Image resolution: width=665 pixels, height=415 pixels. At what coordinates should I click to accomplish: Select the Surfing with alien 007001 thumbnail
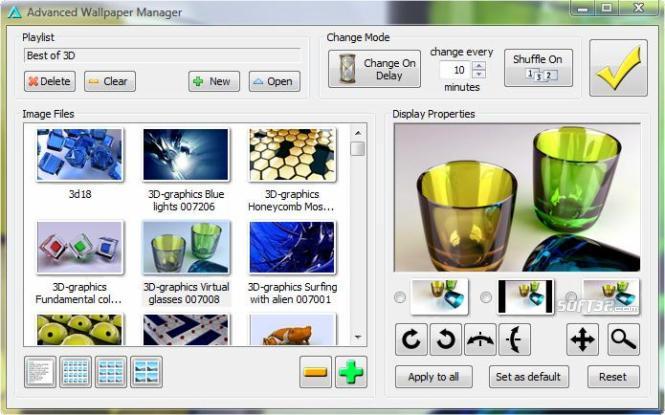292,248
